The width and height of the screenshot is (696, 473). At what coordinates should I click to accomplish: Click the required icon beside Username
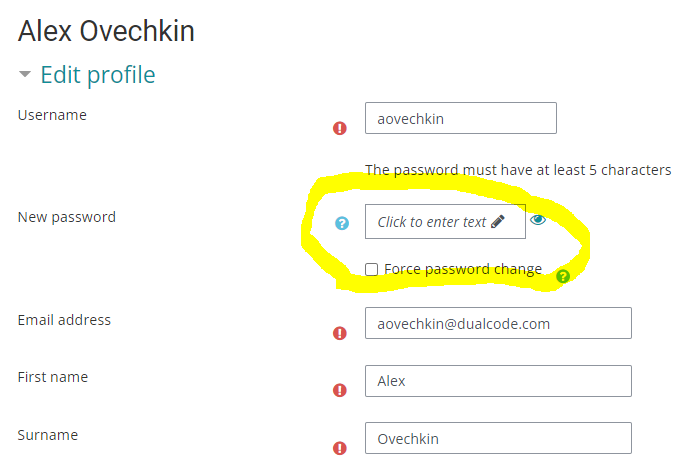tap(340, 128)
